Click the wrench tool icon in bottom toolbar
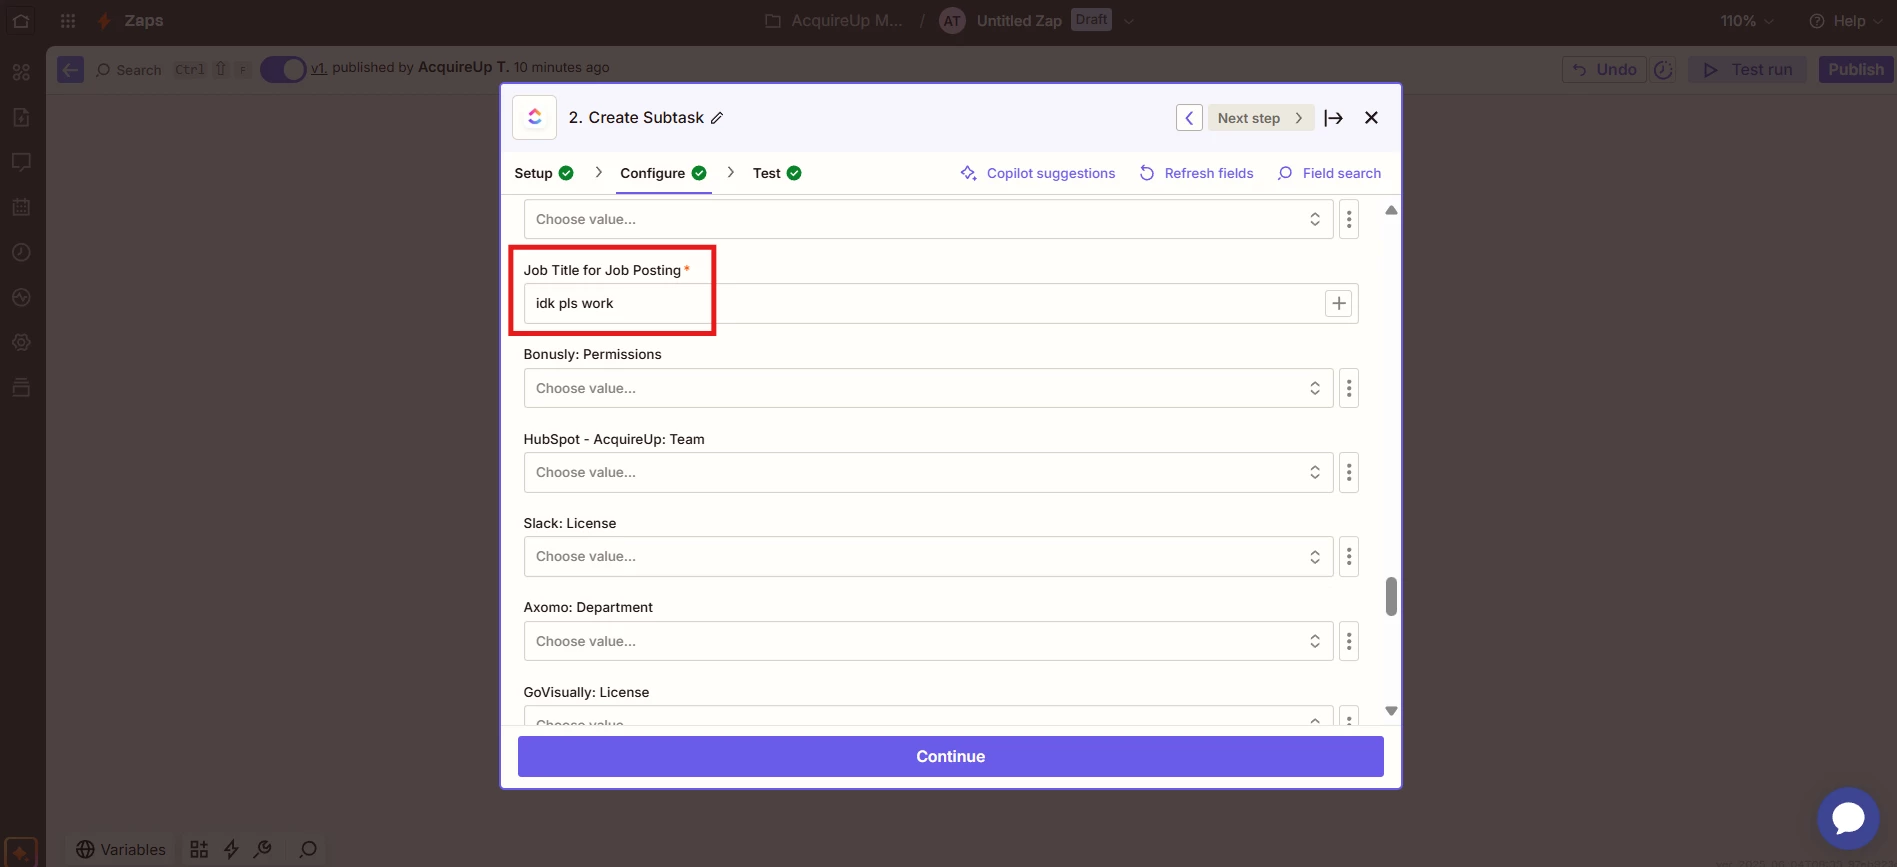 pyautogui.click(x=263, y=849)
